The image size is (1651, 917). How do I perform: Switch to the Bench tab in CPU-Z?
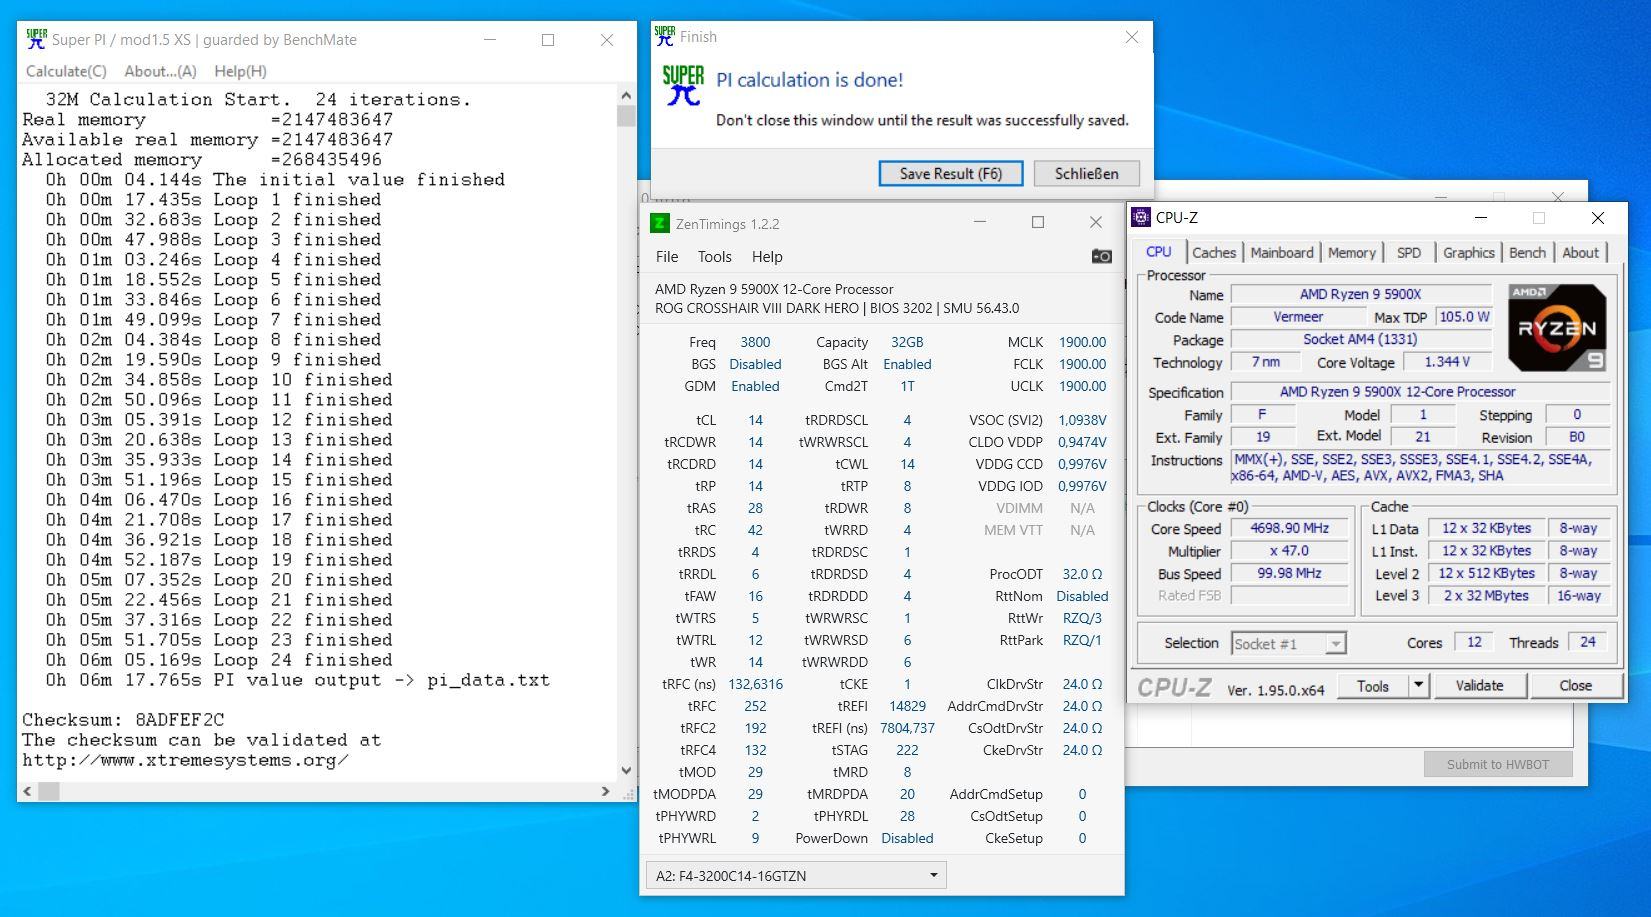click(x=1527, y=253)
